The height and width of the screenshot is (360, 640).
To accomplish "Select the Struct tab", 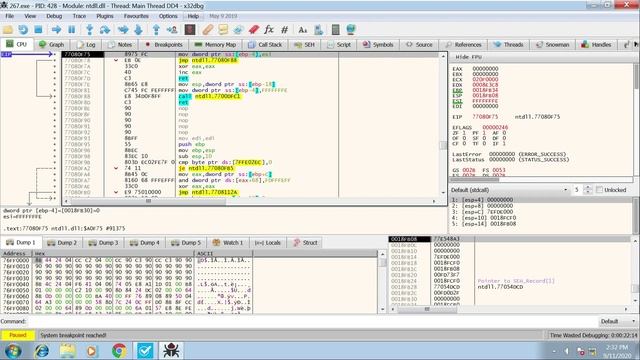I will [306, 242].
